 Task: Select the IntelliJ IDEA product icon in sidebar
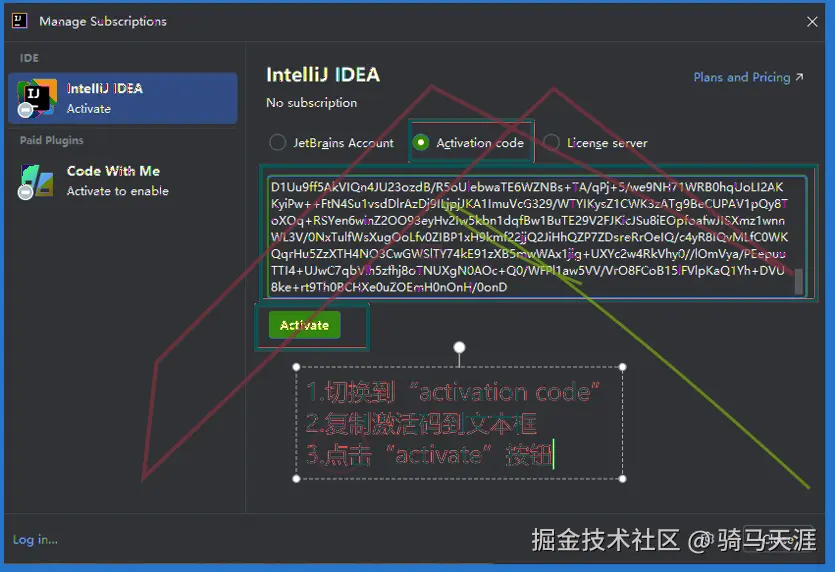[36, 98]
